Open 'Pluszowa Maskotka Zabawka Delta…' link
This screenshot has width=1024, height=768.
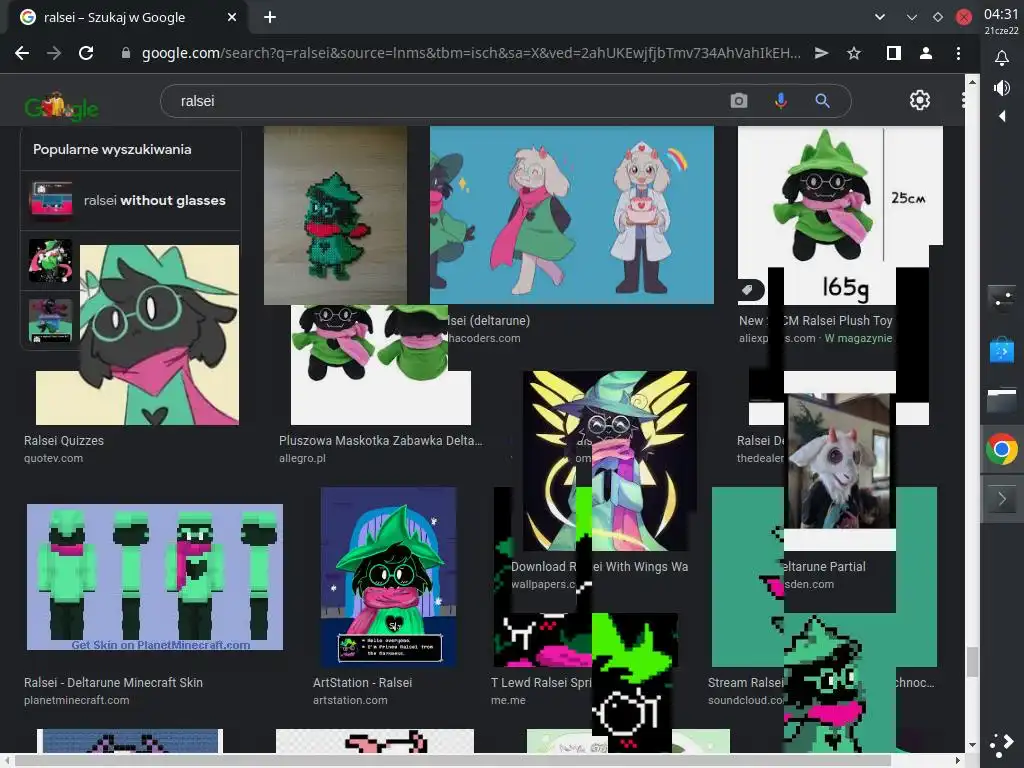tap(381, 441)
